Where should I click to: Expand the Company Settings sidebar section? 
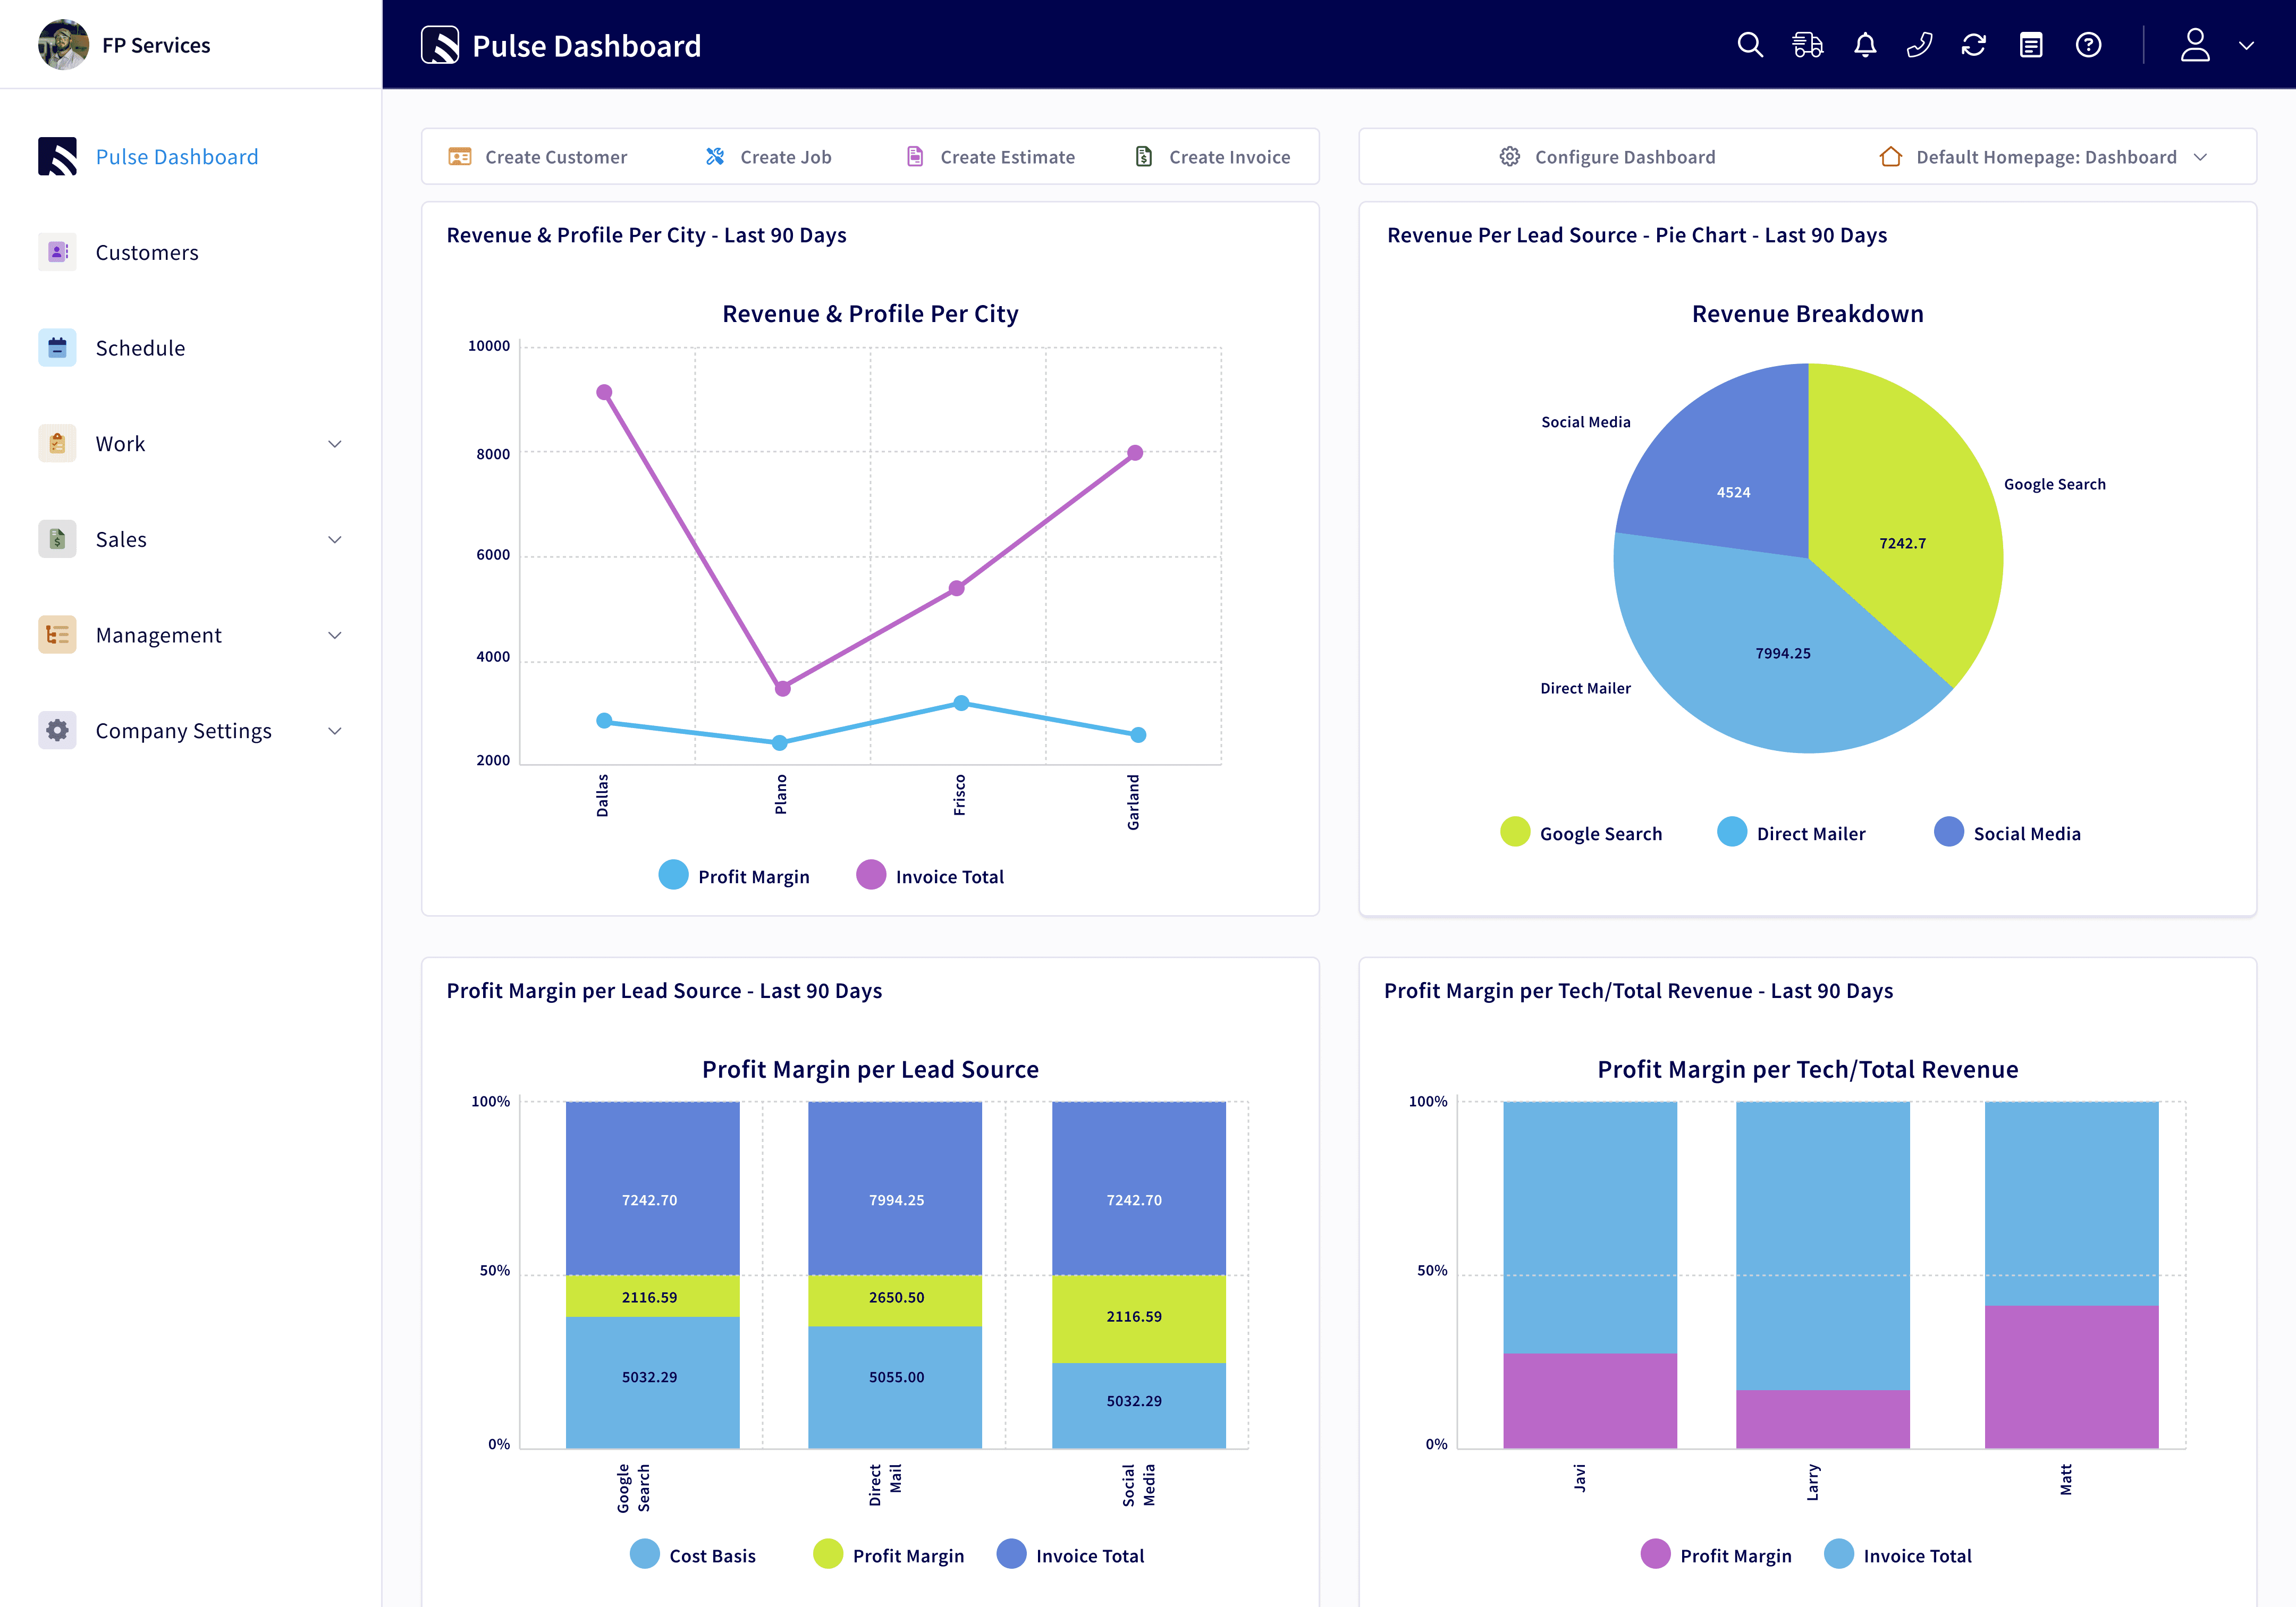pyautogui.click(x=190, y=731)
